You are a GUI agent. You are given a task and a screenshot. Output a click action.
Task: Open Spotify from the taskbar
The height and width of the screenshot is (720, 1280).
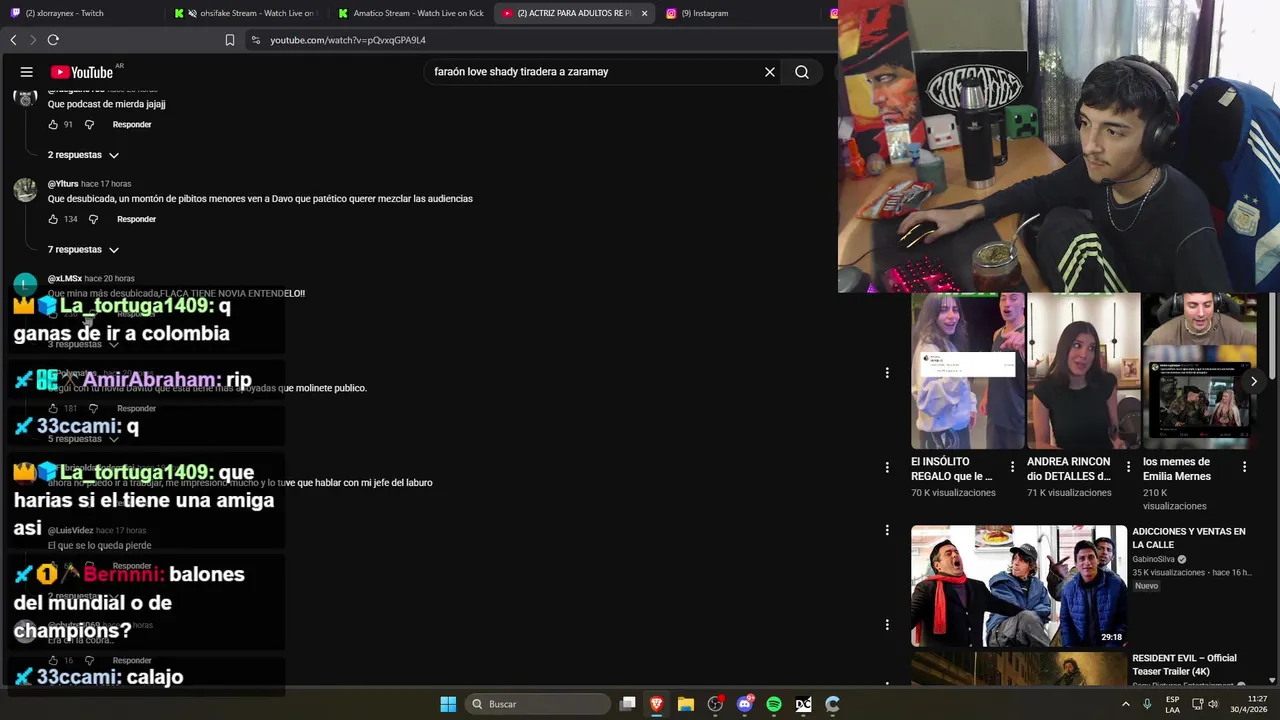[774, 704]
